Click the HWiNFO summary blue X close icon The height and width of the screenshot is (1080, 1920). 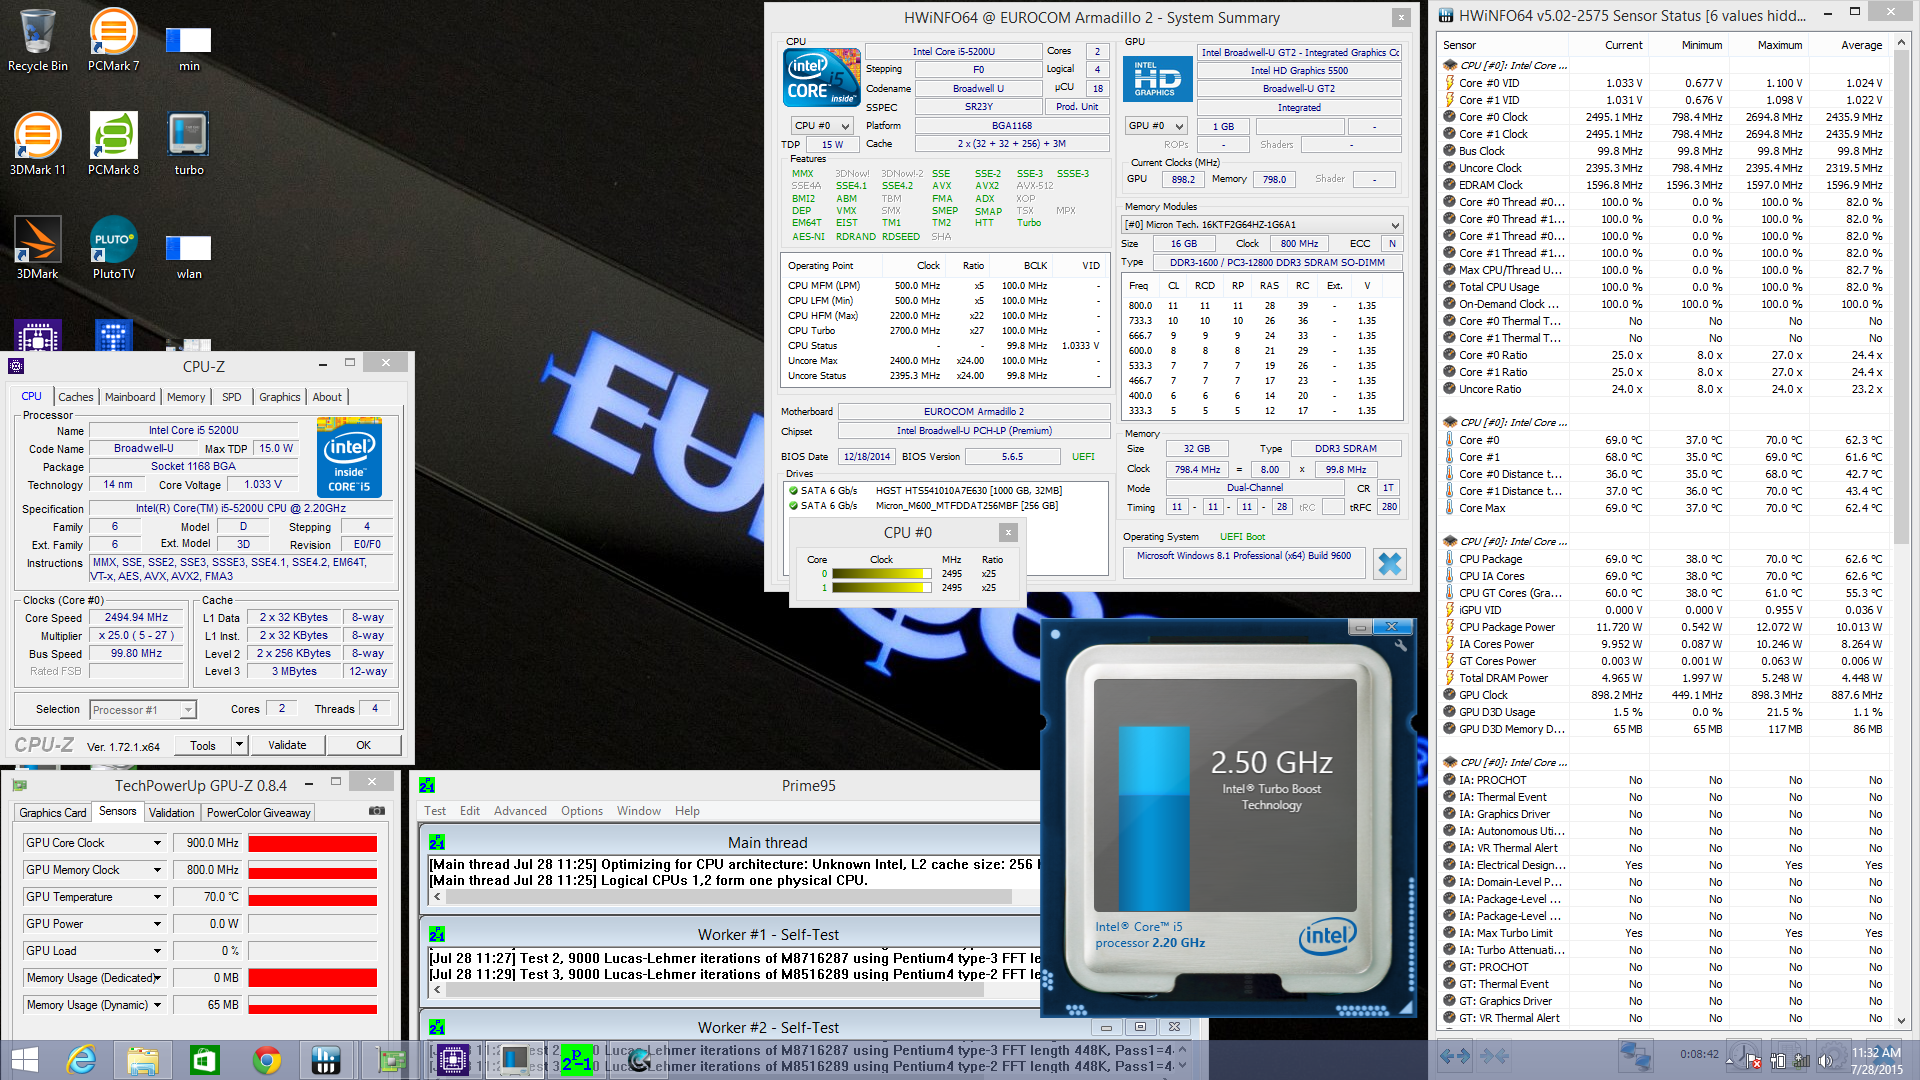[x=1389, y=564]
